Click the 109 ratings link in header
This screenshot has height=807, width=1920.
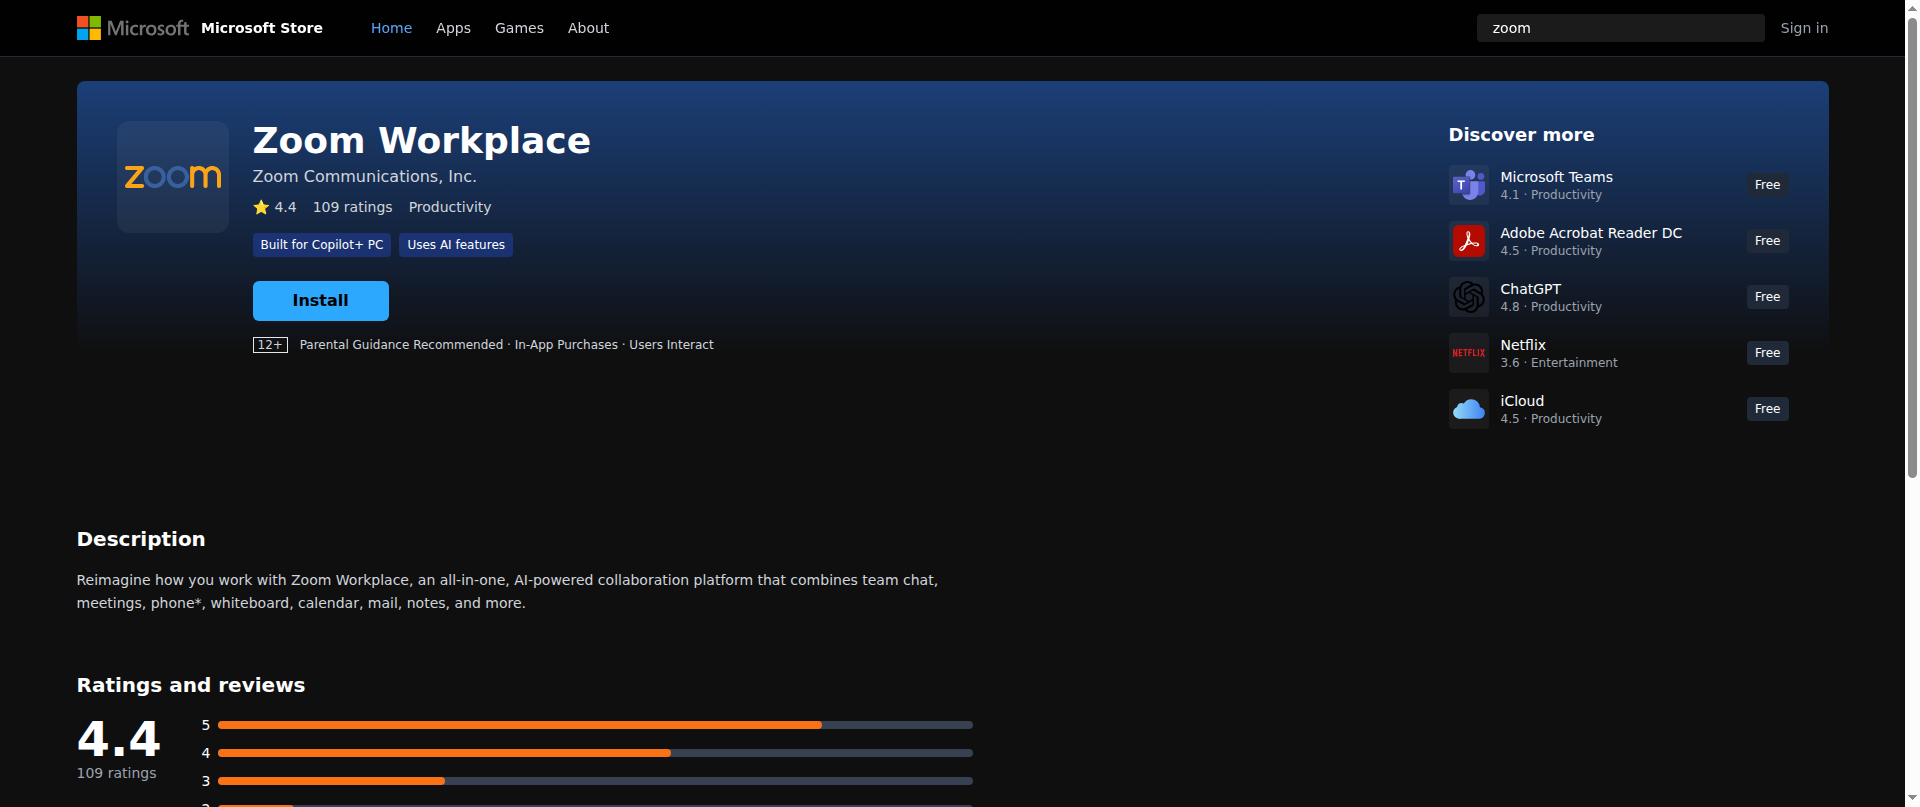pyautogui.click(x=353, y=207)
